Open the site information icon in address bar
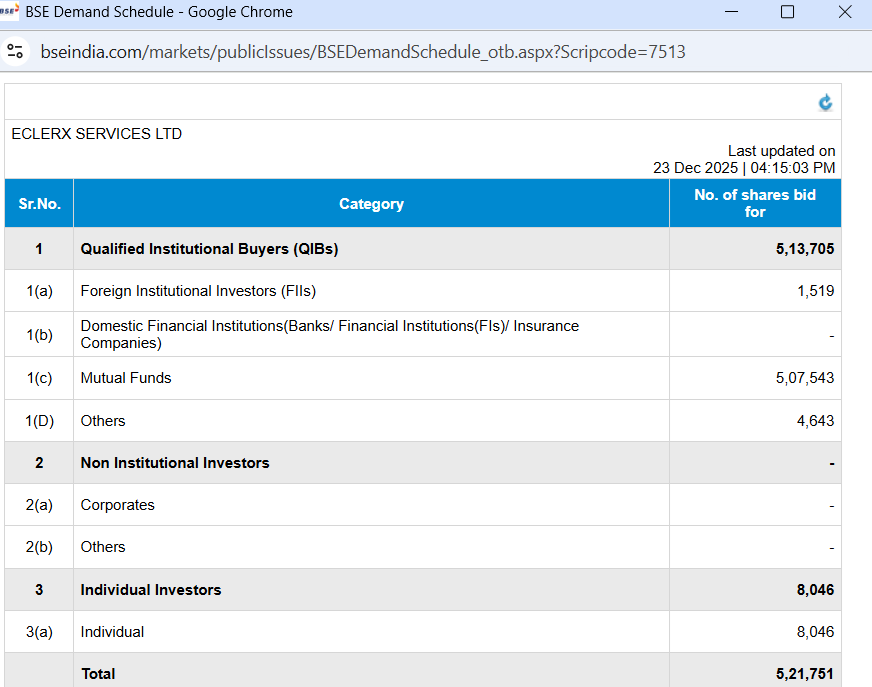The image size is (872, 687). [x=15, y=52]
